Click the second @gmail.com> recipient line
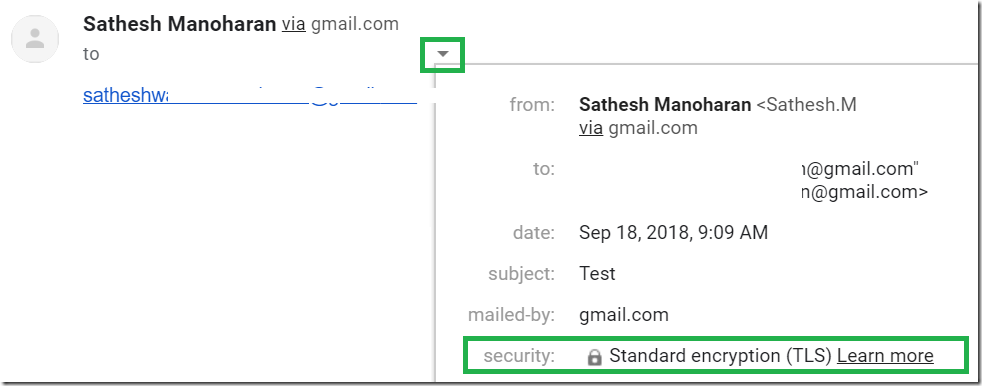The height and width of the screenshot is (386, 982). 864,192
